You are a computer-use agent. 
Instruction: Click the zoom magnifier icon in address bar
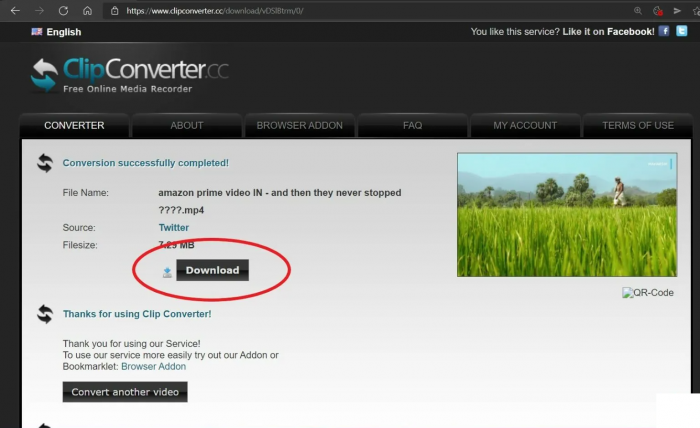pos(638,11)
